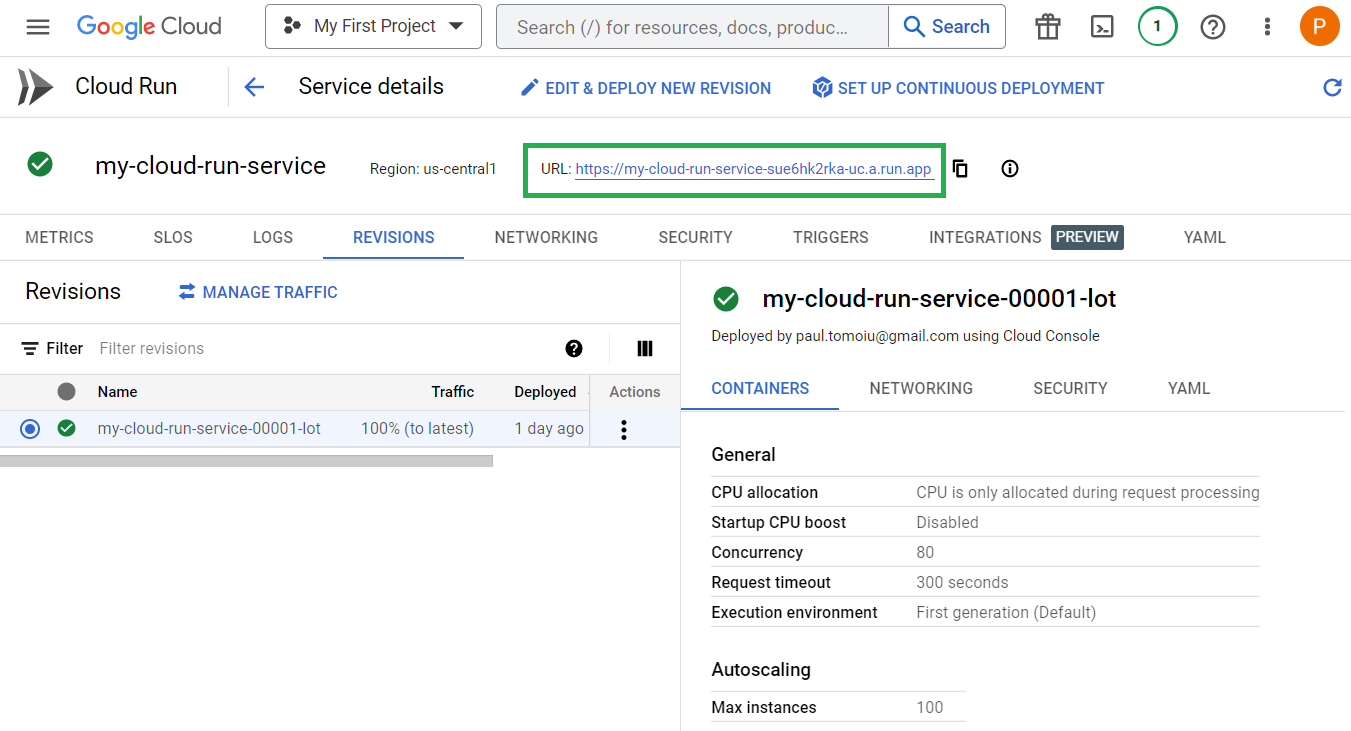Switch to the Triggers tab
Image resolution: width=1351 pixels, height=731 pixels.
[x=831, y=237]
